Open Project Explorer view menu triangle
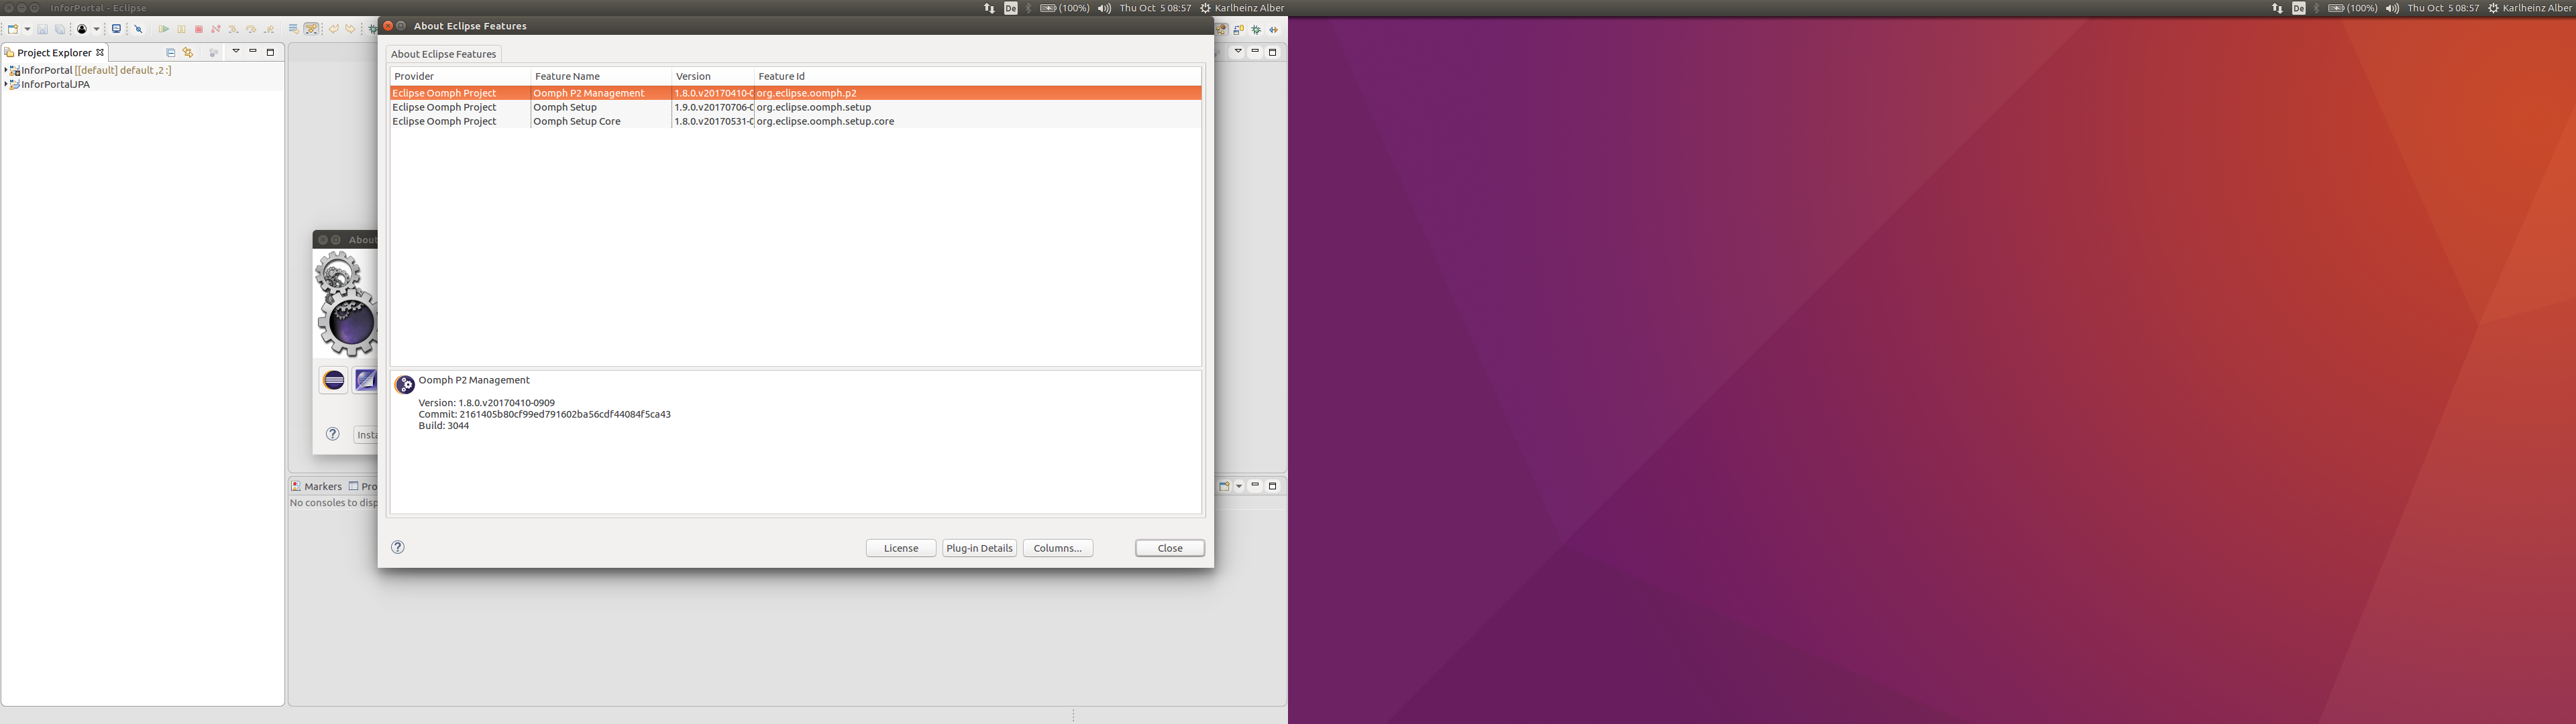Screen dimensions: 2576x724 pos(236,51)
